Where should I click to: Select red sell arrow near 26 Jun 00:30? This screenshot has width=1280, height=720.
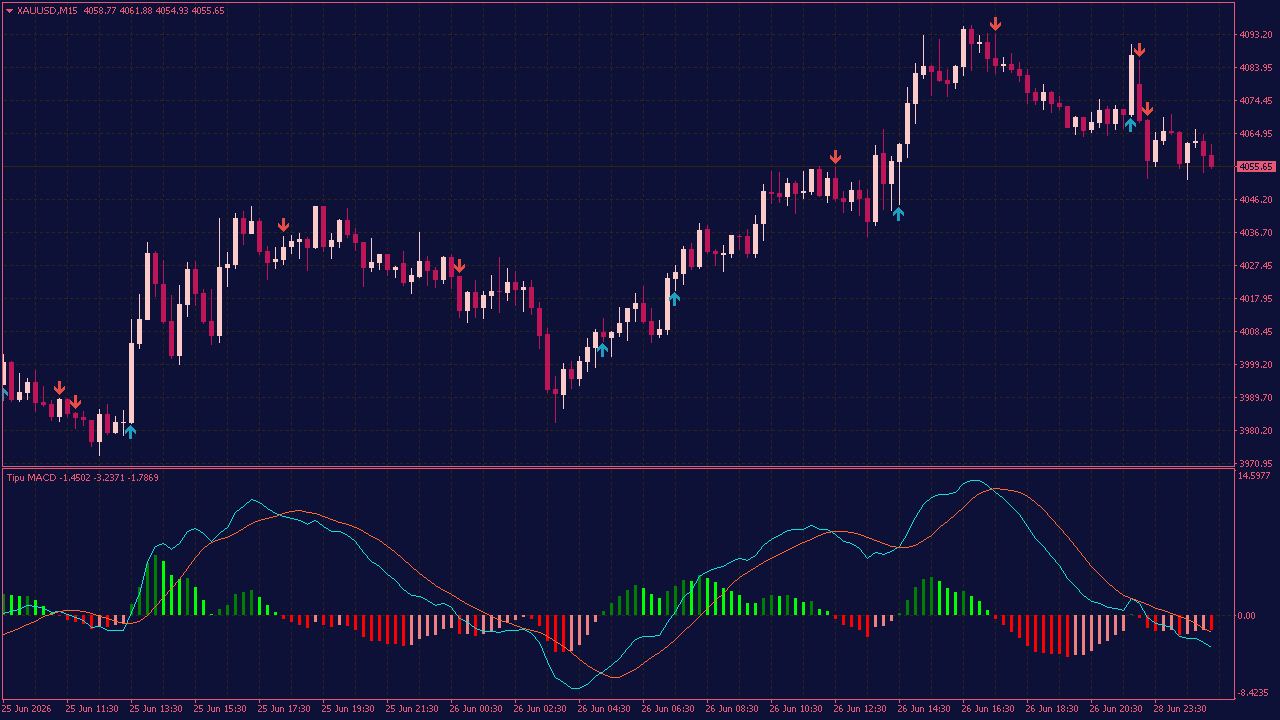tap(459, 267)
